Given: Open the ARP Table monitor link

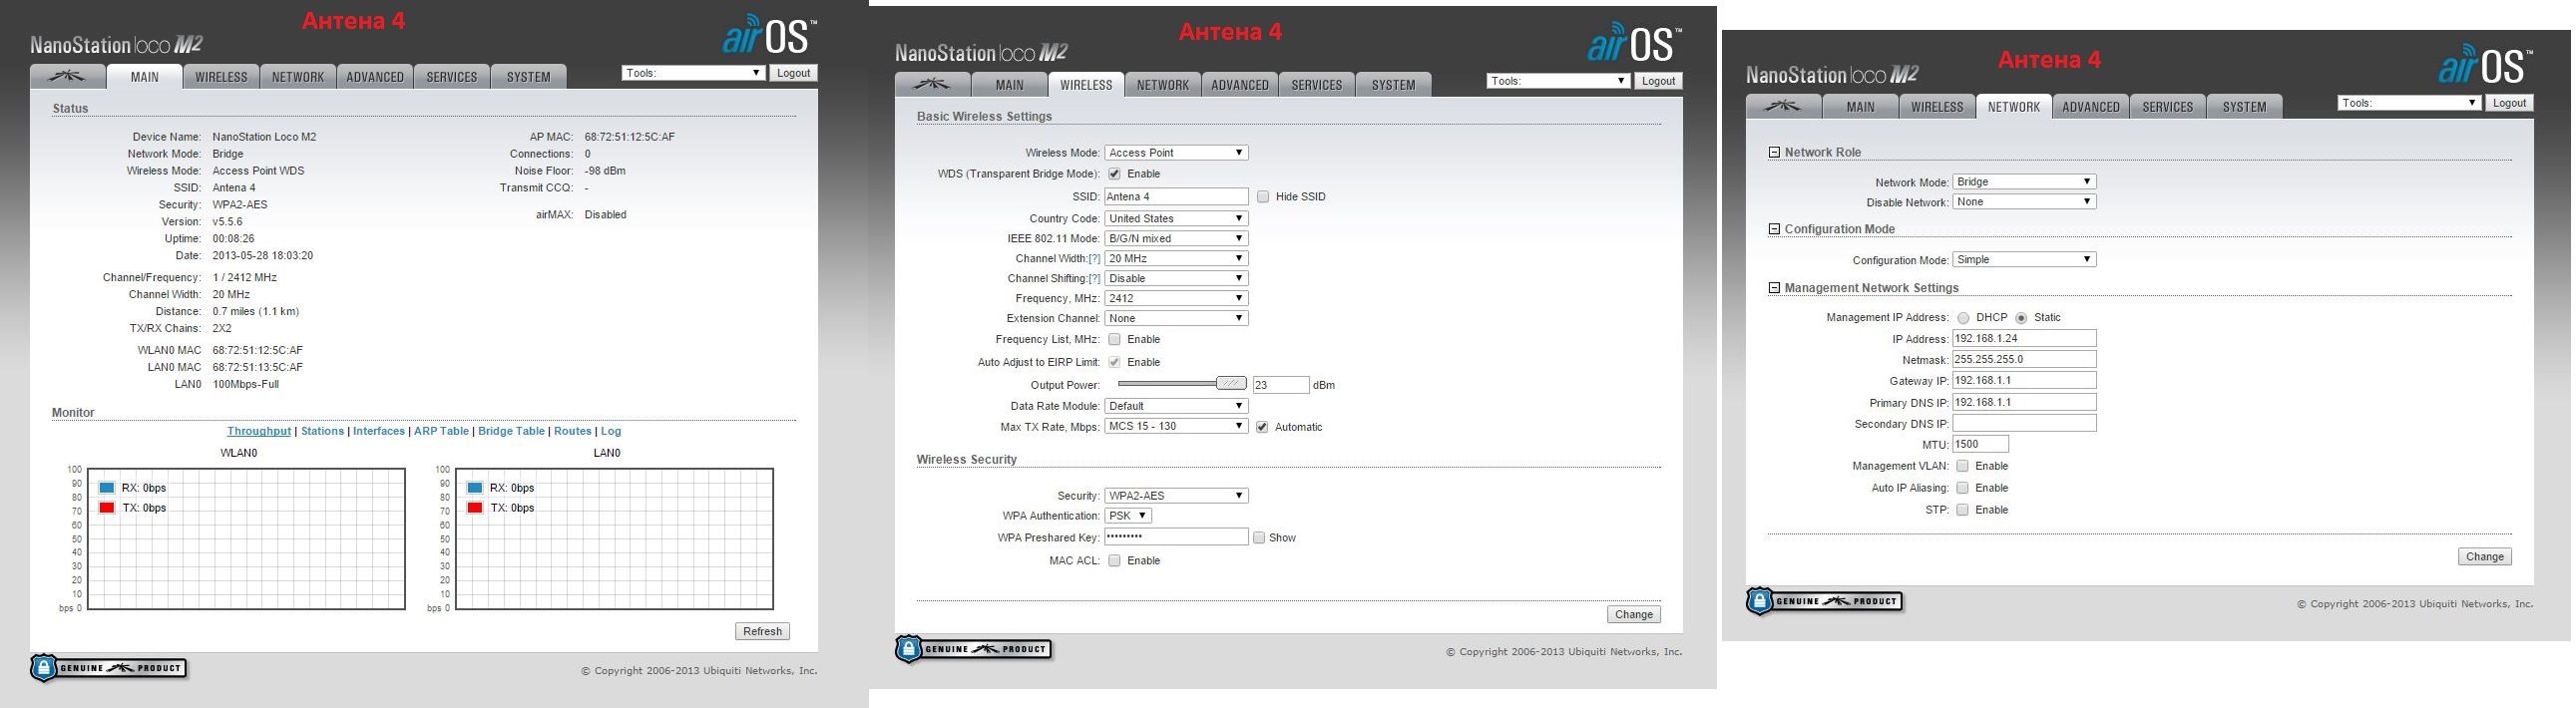Looking at the screenshot, I should tap(441, 431).
